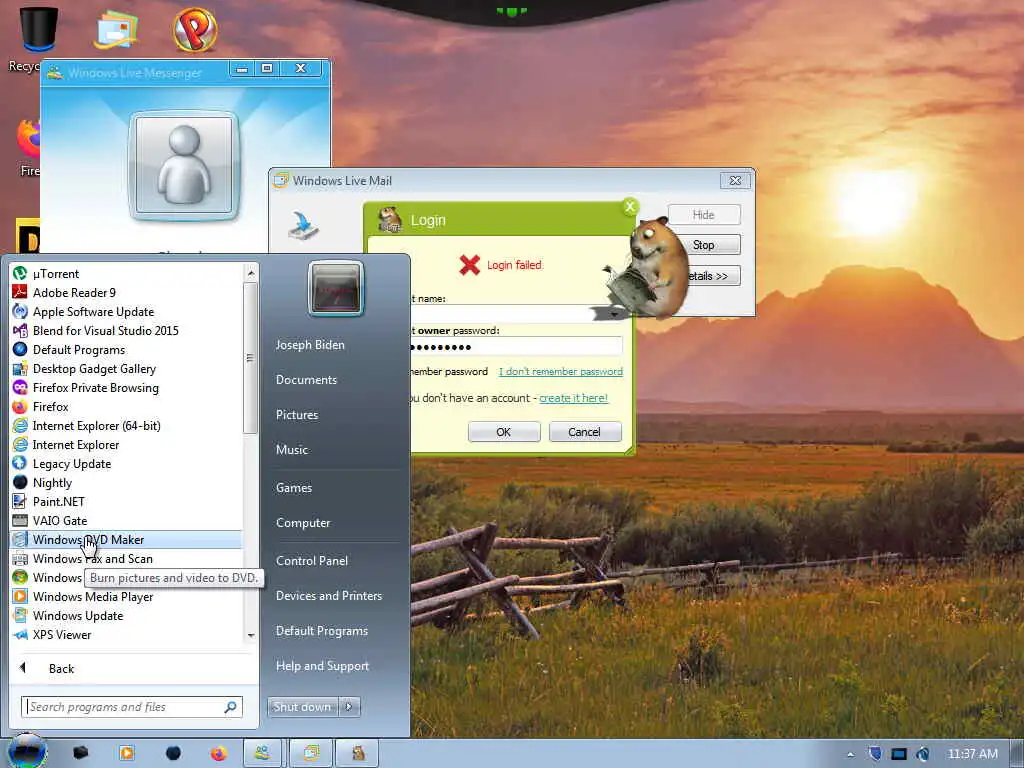Image resolution: width=1024 pixels, height=768 pixels.
Task: Click the user account picture in Start menu
Action: pyautogui.click(x=336, y=288)
